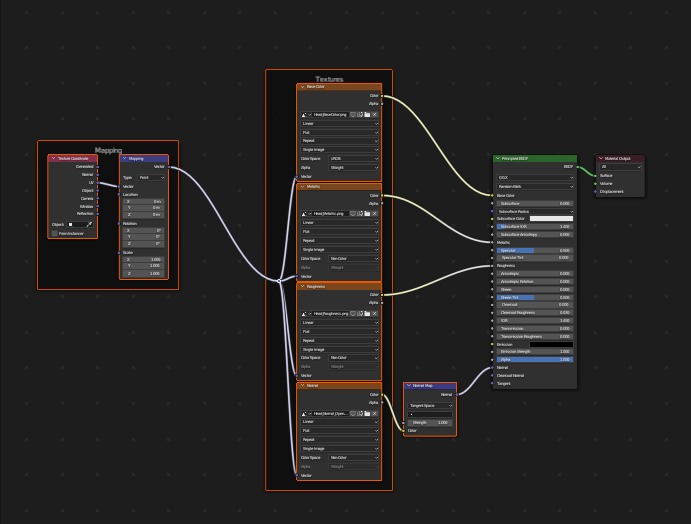Click the Mapping Location X field

[x=144, y=201]
